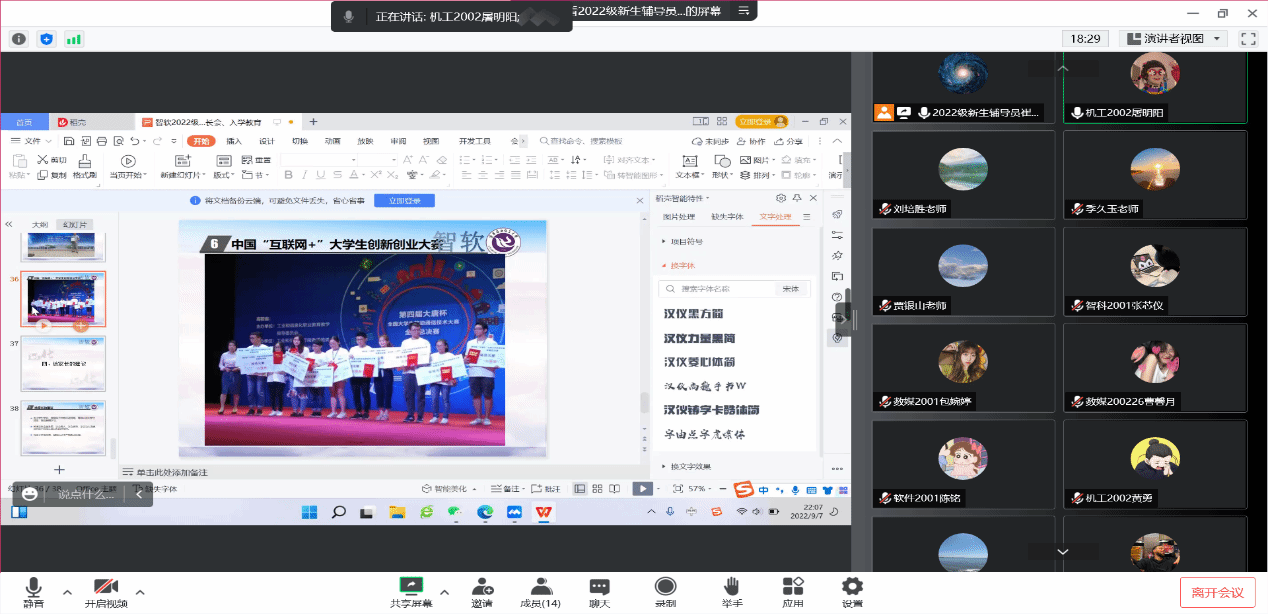
Task: Mute microphone in meeting toolbar
Action: tap(34, 592)
